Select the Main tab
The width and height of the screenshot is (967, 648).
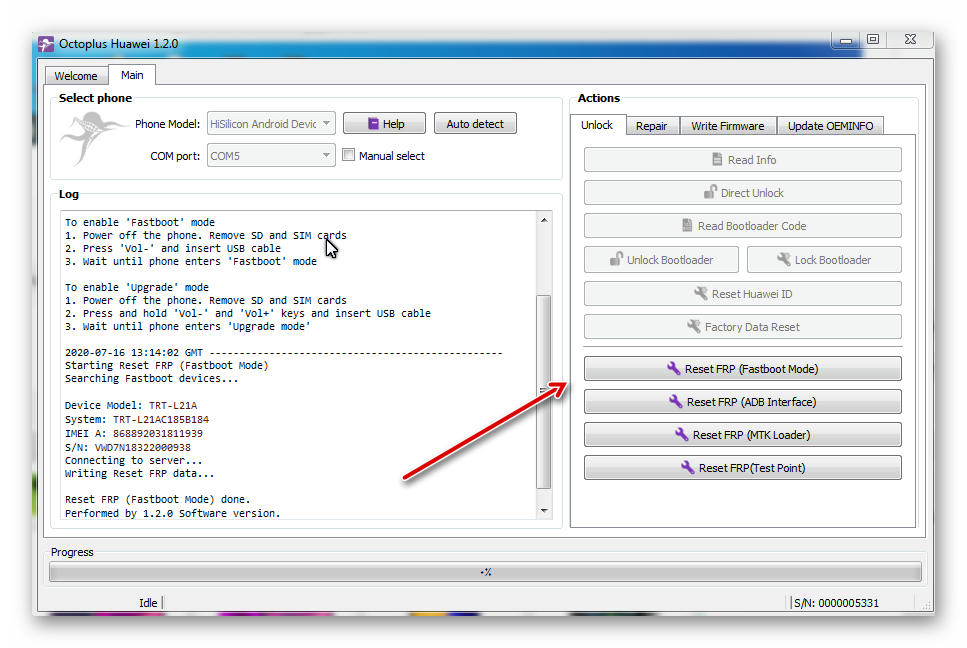[132, 75]
